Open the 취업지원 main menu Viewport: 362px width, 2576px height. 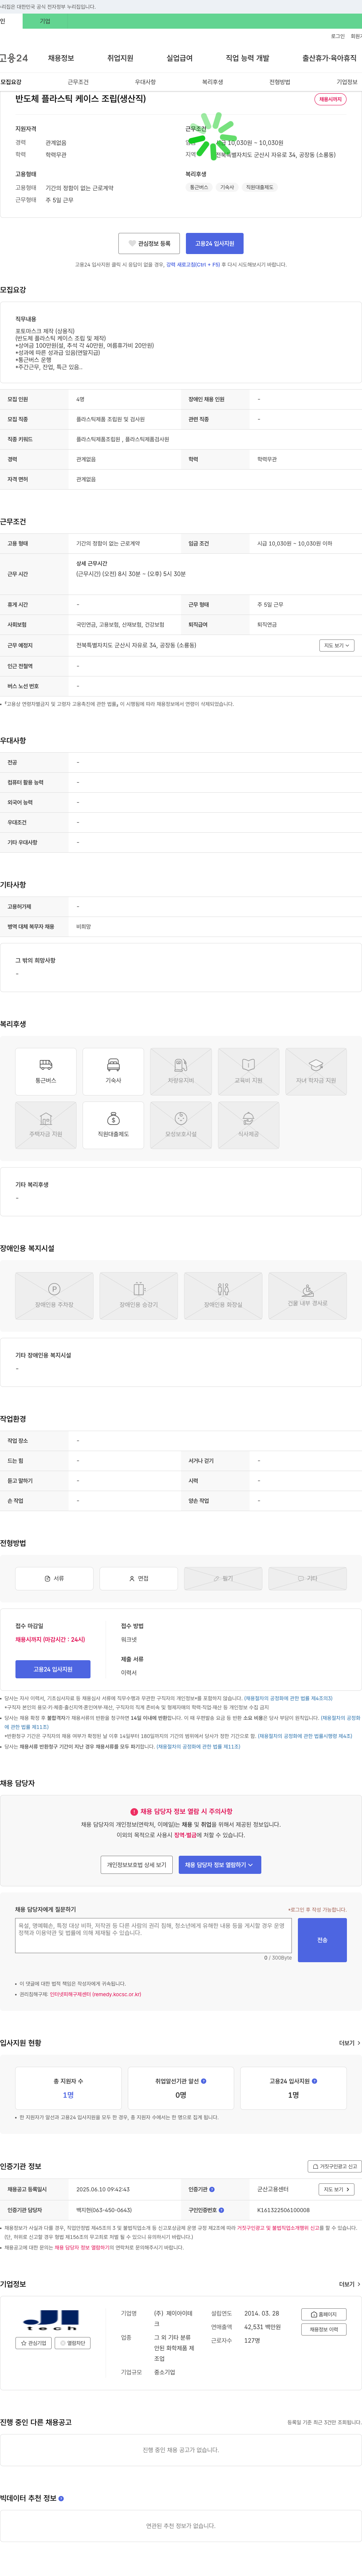coord(120,58)
